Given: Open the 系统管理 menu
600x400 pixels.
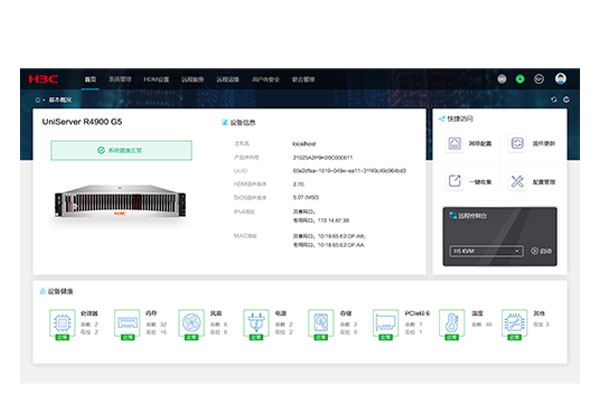Looking at the screenshot, I should pyautogui.click(x=120, y=80).
